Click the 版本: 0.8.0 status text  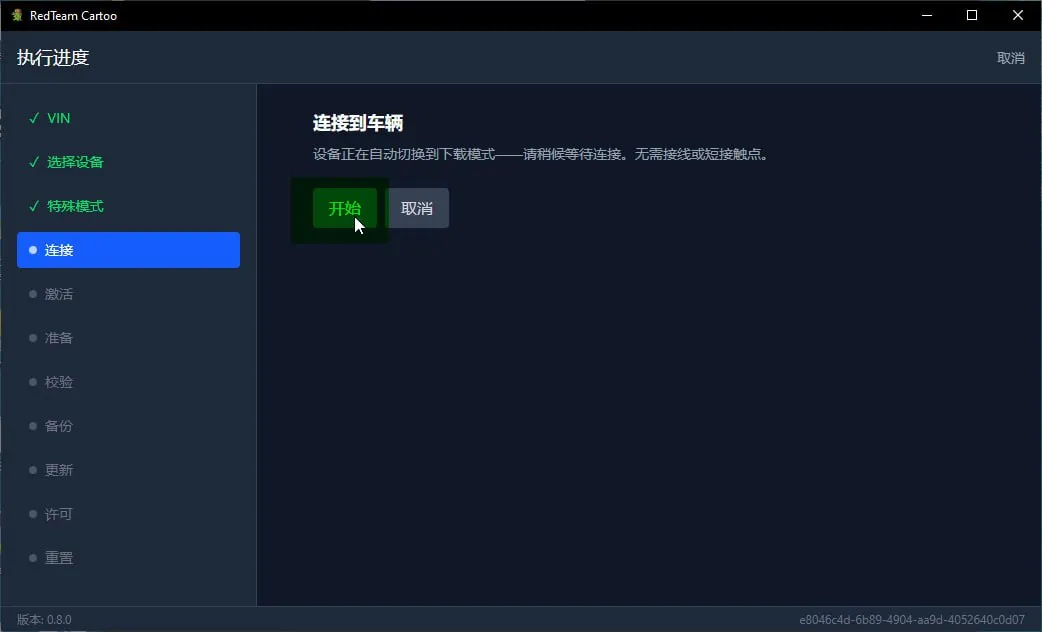tap(44, 619)
